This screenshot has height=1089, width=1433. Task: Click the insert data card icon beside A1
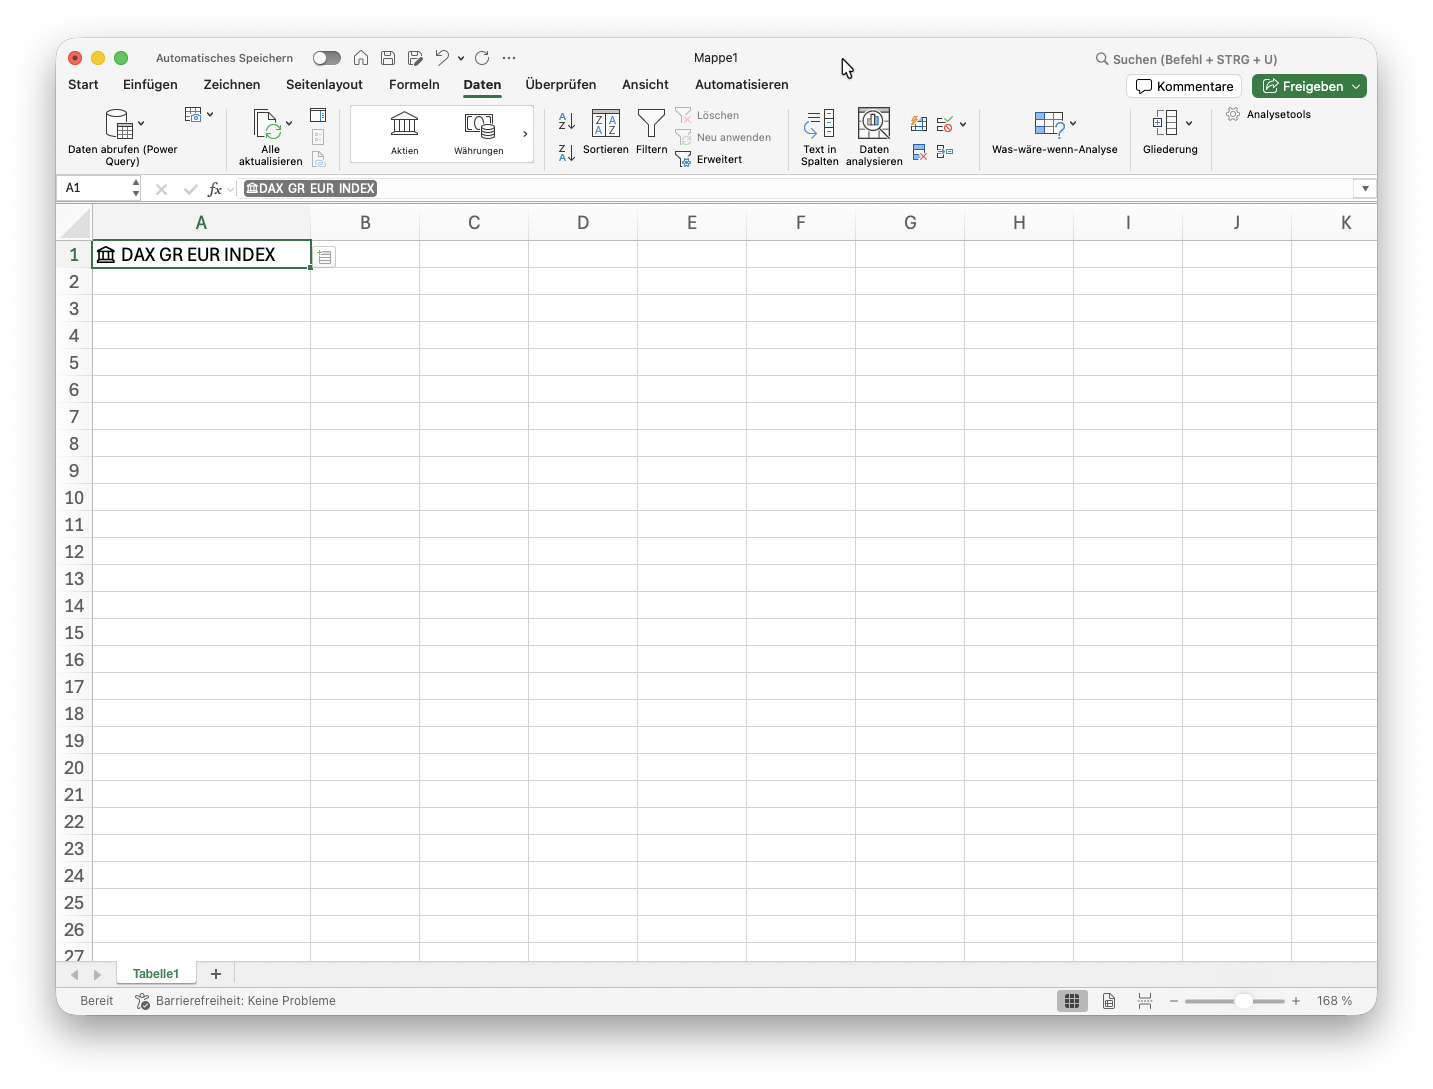pos(325,257)
